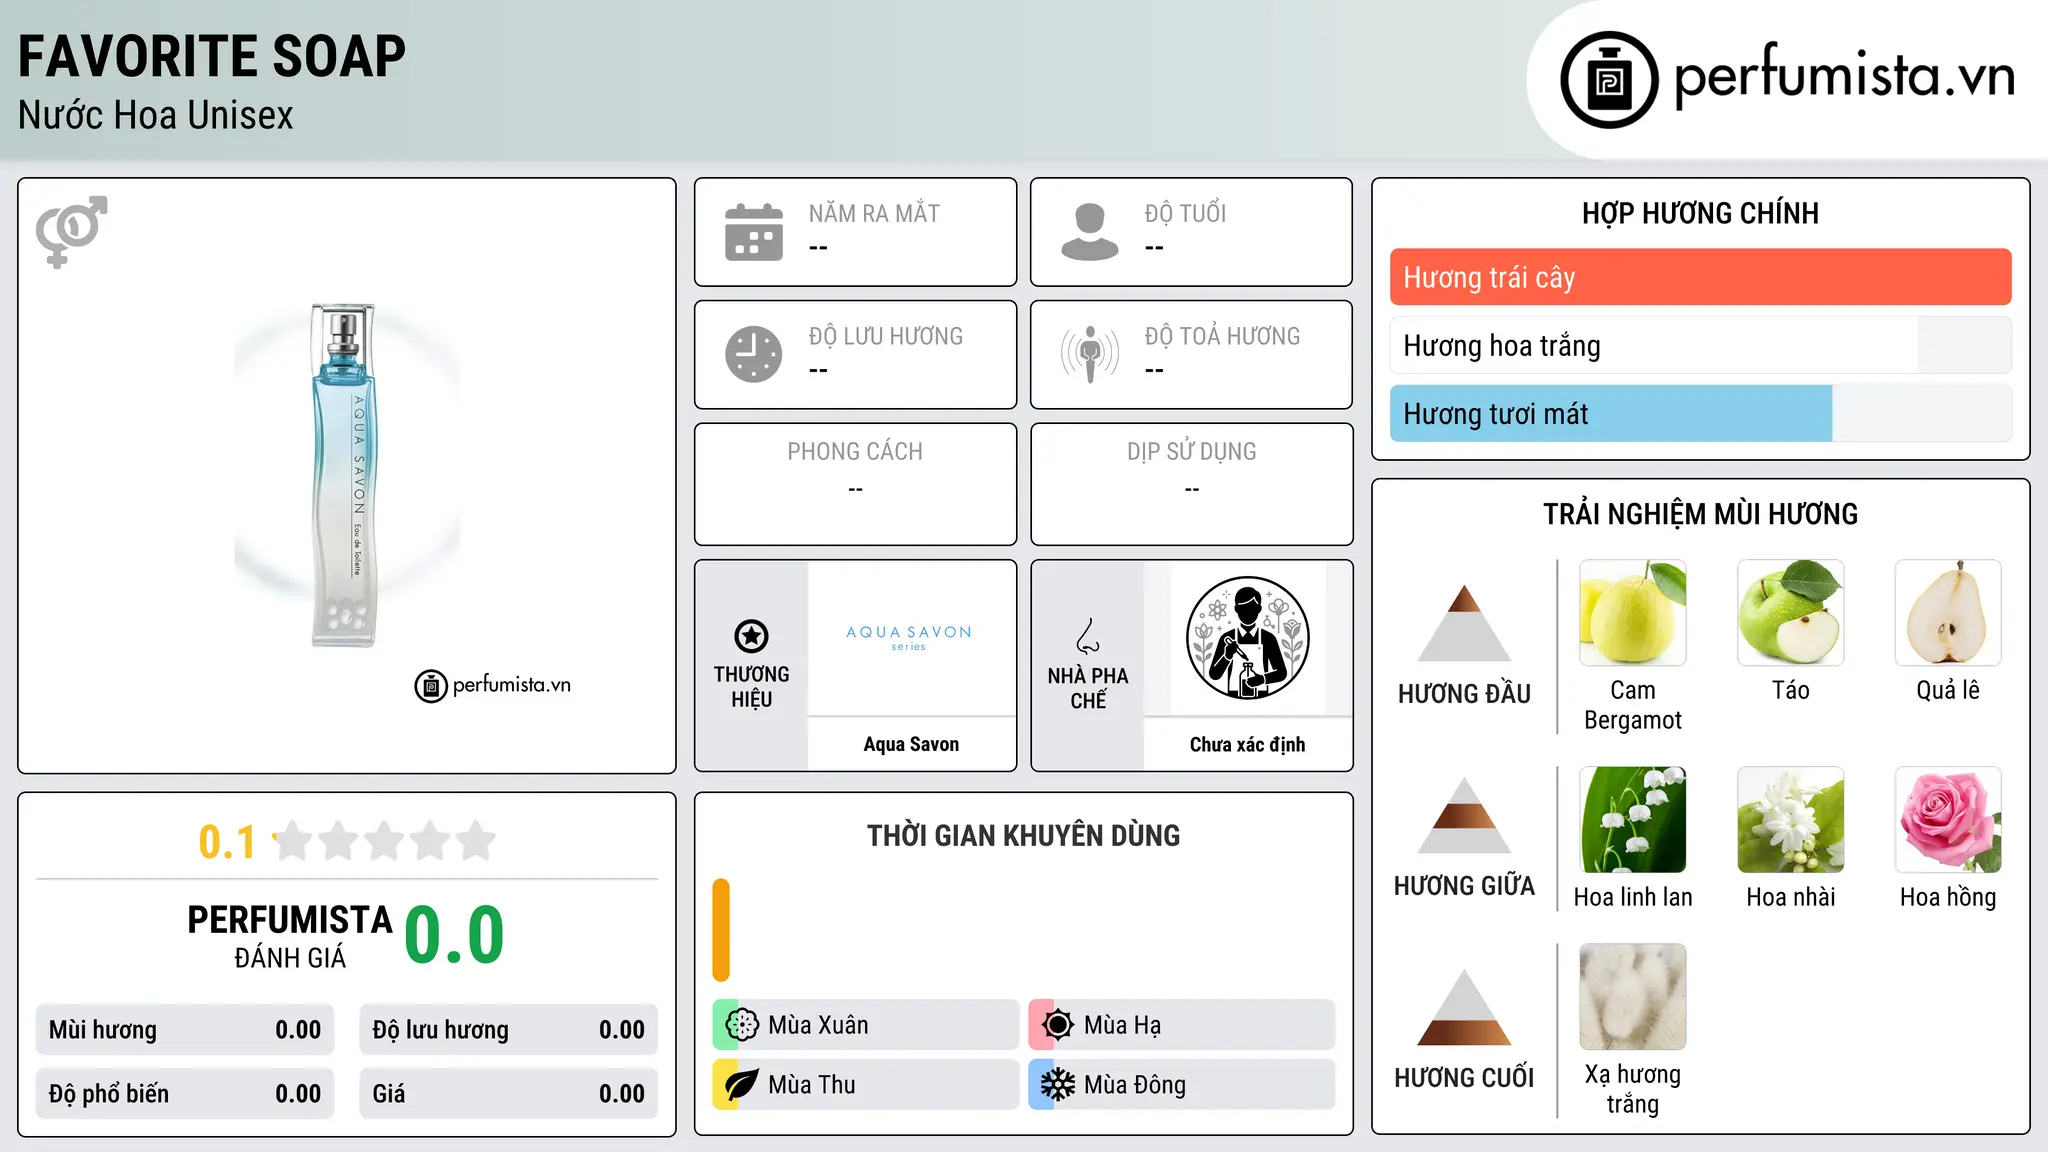Click the green 0.0 Perfumista score
Image resolution: width=2048 pixels, height=1152 pixels.
[454, 935]
